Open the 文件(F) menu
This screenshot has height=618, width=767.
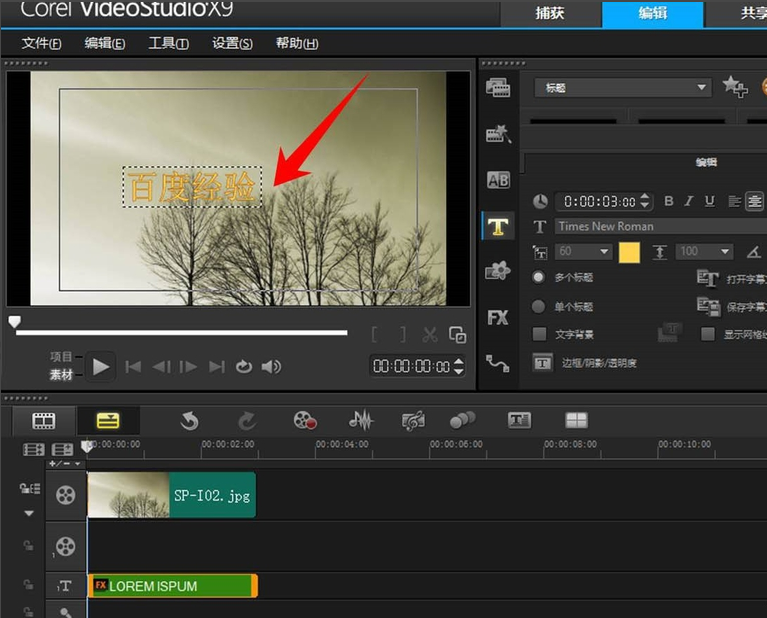42,44
